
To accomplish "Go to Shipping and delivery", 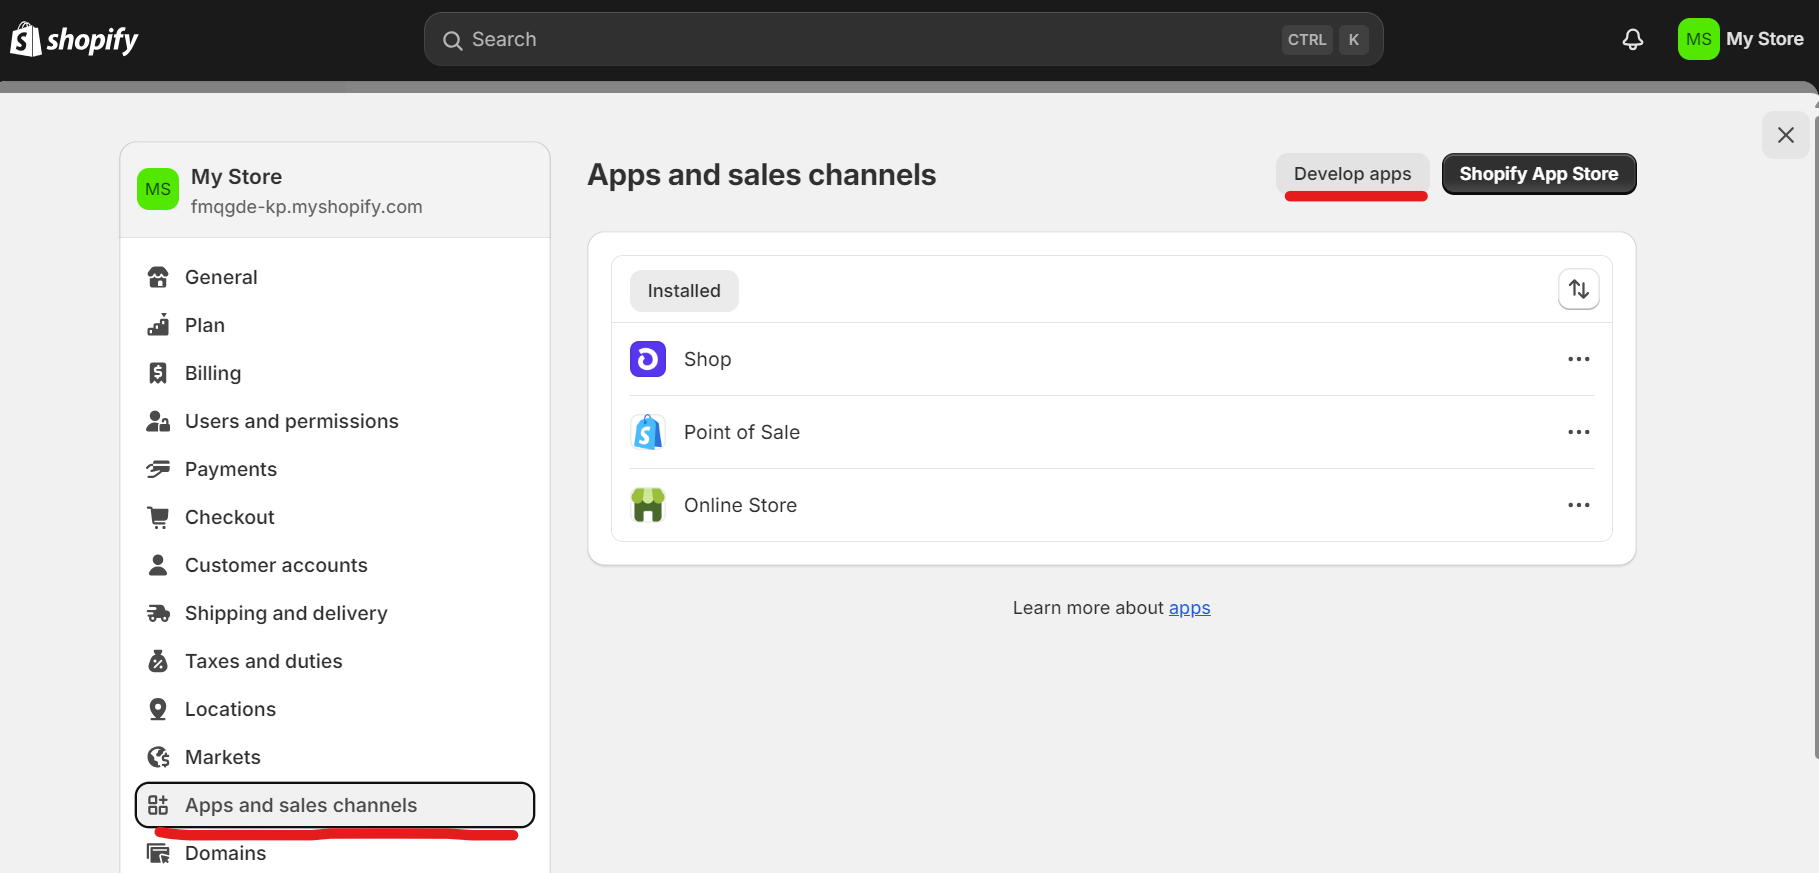I will 335,613.
